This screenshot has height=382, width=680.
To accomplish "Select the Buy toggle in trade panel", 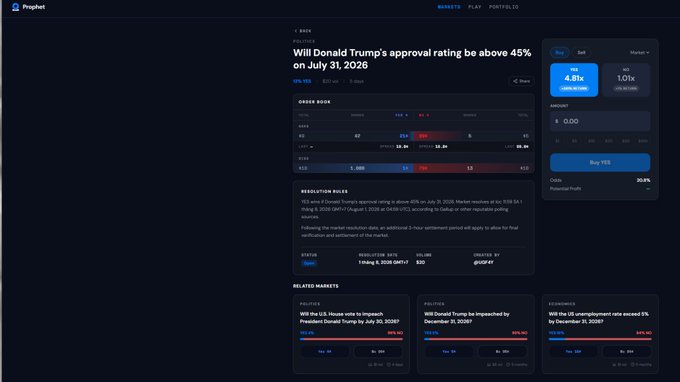I will [x=559, y=52].
